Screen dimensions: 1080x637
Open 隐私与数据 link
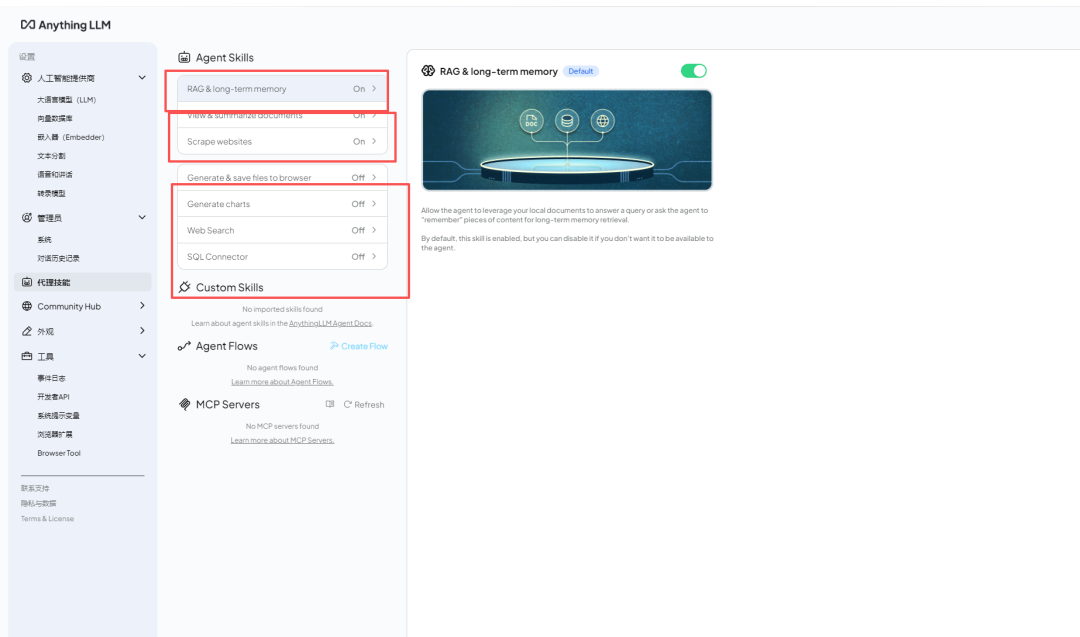pyautogui.click(x=38, y=503)
